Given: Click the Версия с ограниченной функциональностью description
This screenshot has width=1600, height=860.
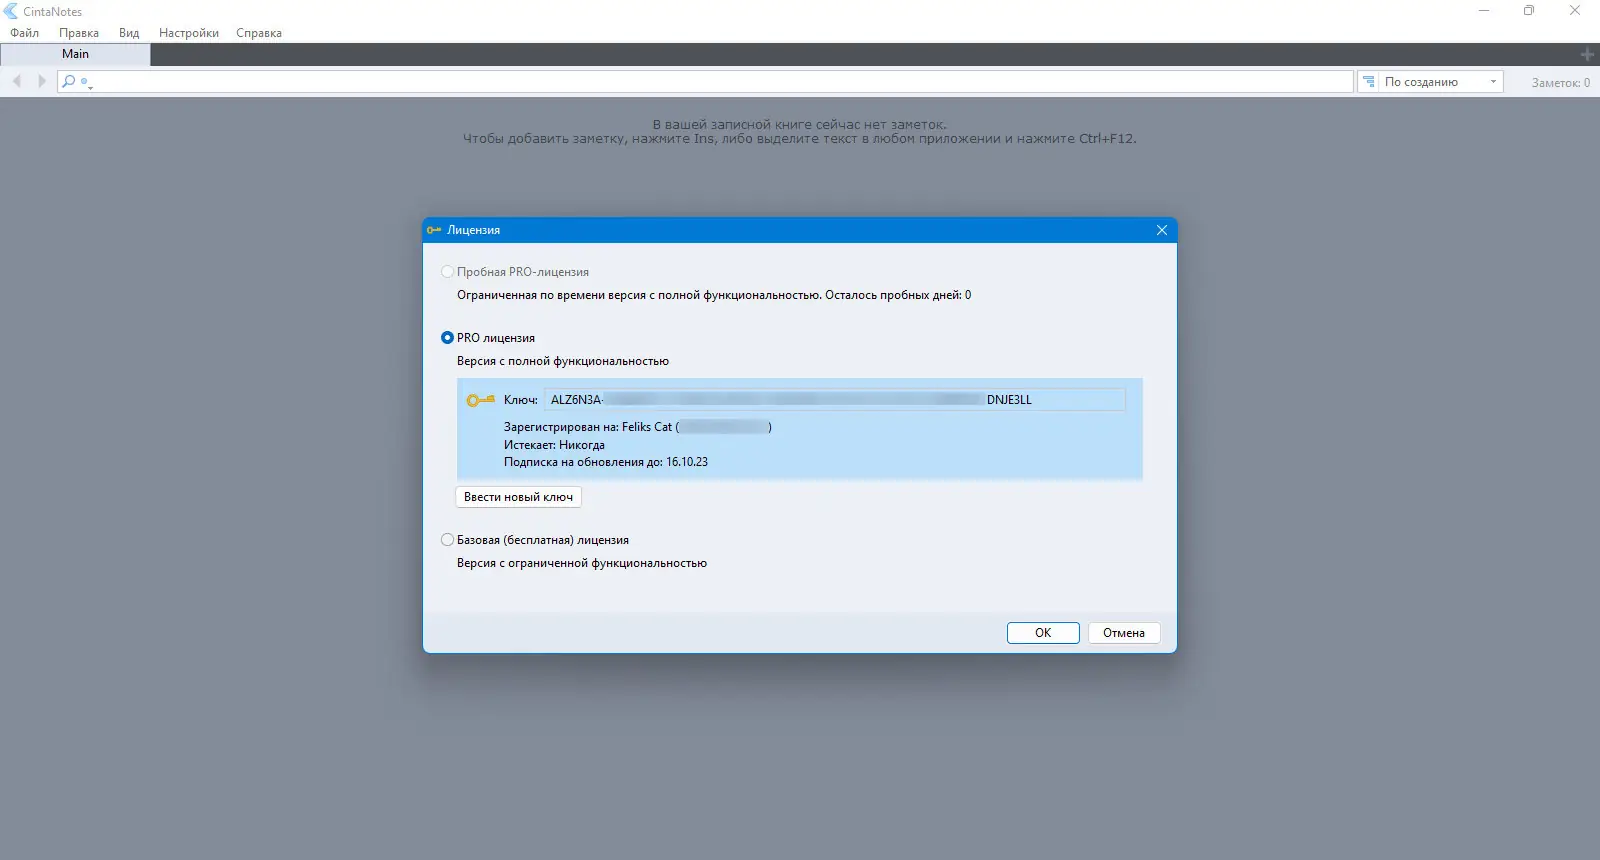Looking at the screenshot, I should point(582,563).
